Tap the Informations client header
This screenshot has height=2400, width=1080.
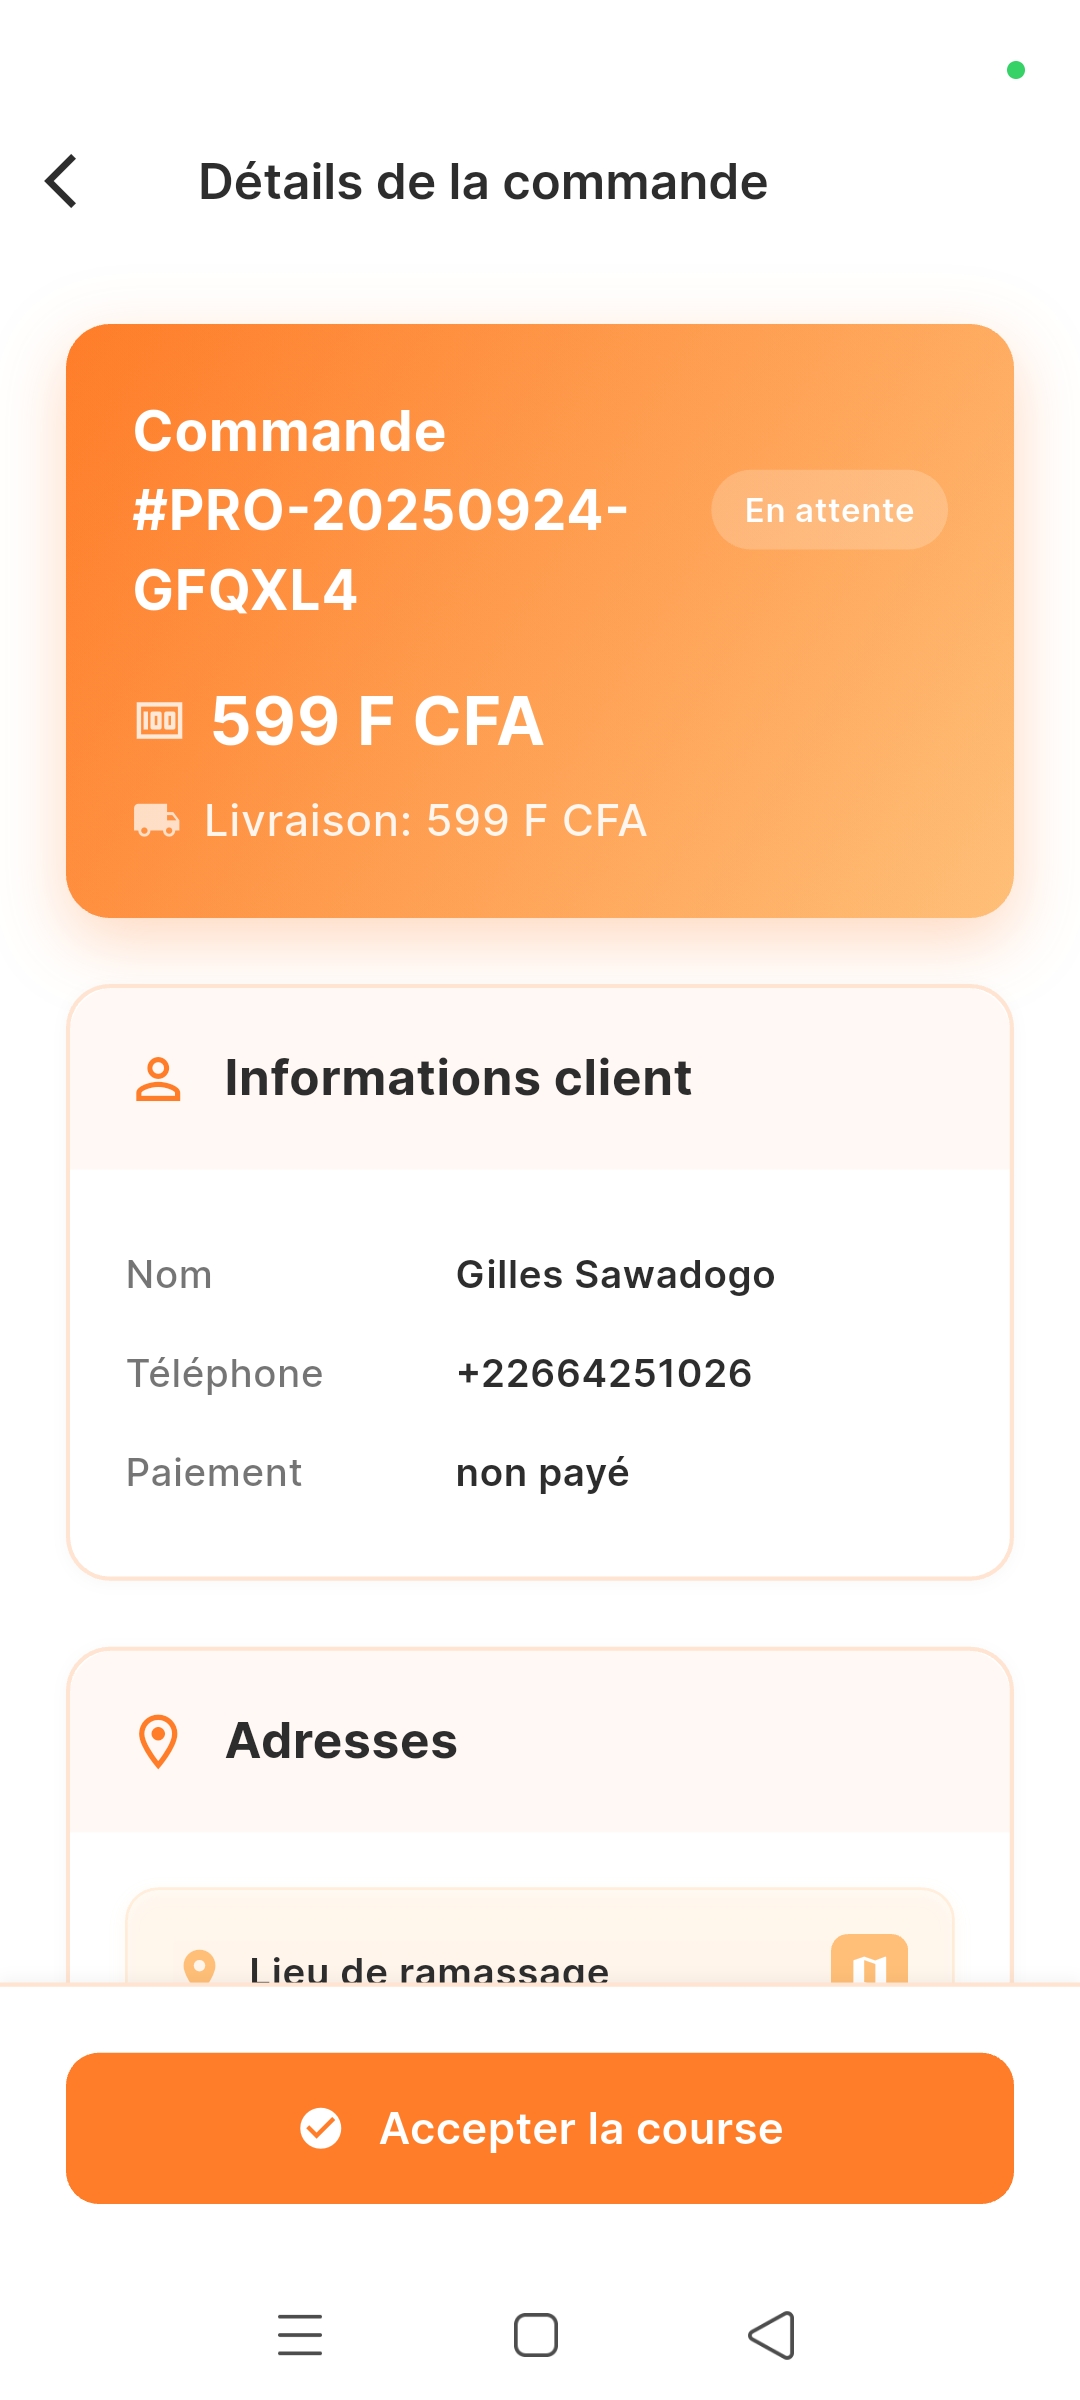coord(458,1079)
